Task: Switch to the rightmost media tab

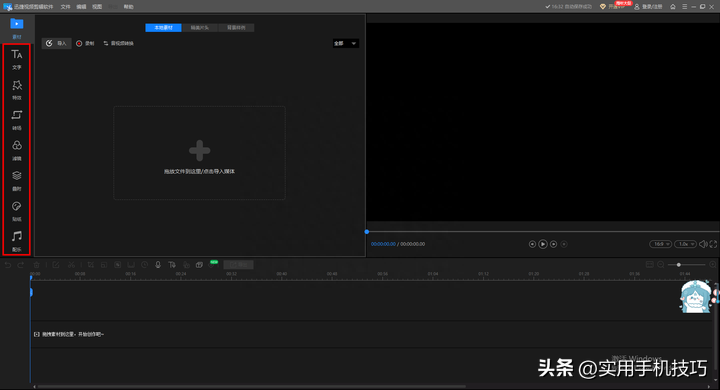Action: (236, 28)
